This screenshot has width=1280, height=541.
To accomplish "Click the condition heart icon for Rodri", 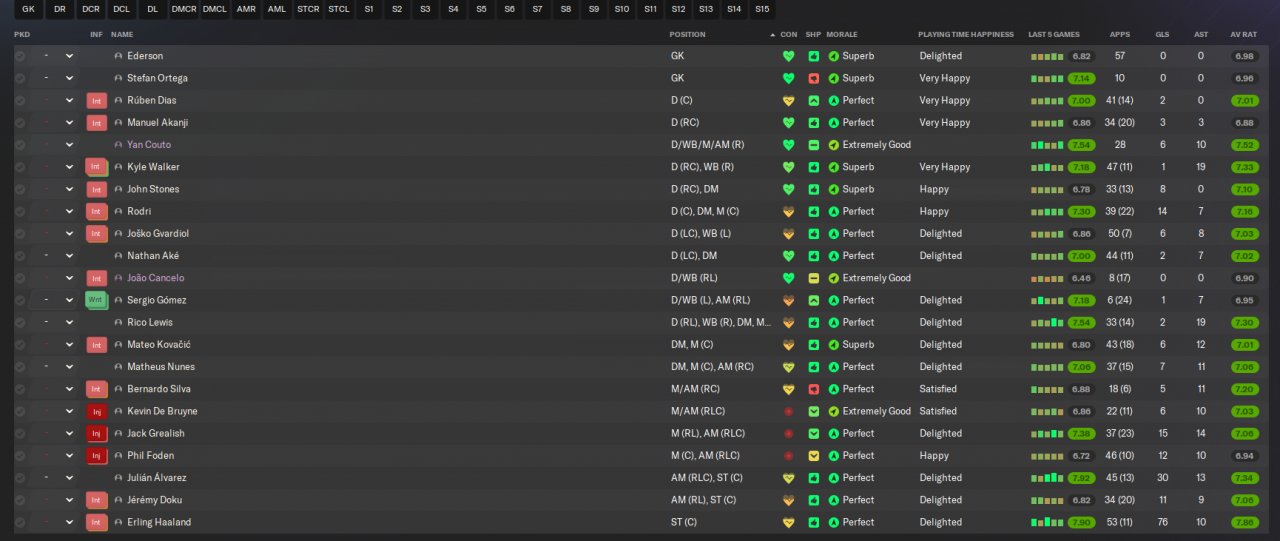I will (x=788, y=211).
